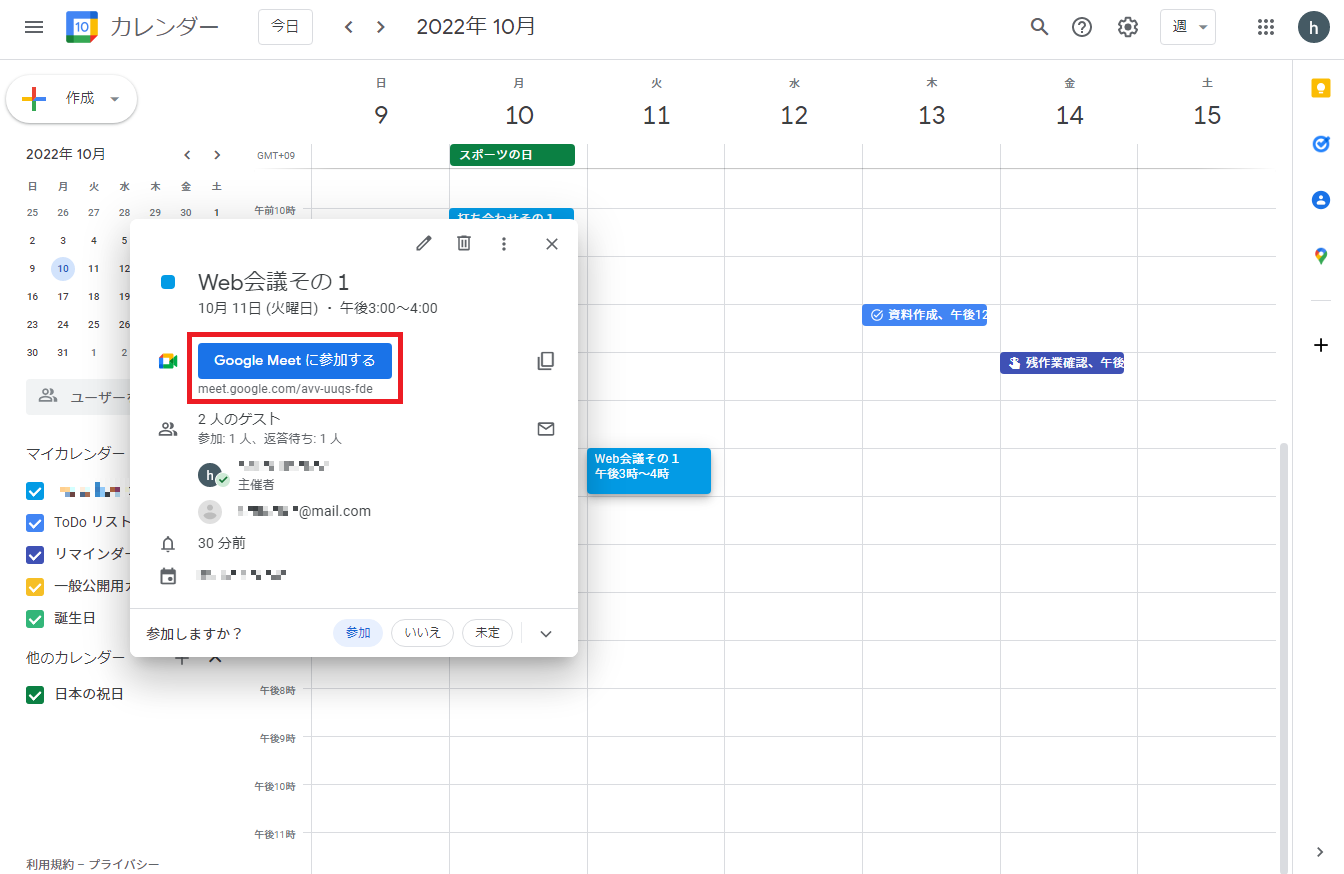Edit the event with the pencil icon

pos(424,243)
